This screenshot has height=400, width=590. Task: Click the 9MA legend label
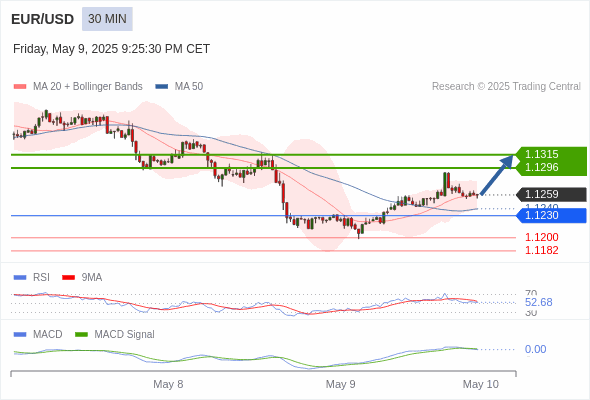click(x=92, y=278)
